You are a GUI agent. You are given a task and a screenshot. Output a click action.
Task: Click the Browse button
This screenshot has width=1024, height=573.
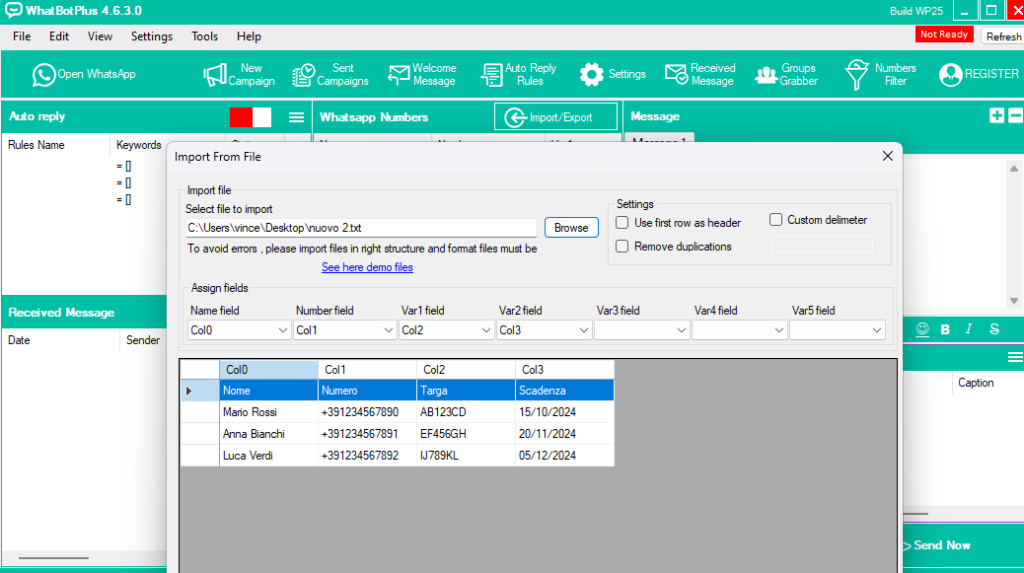pos(571,228)
